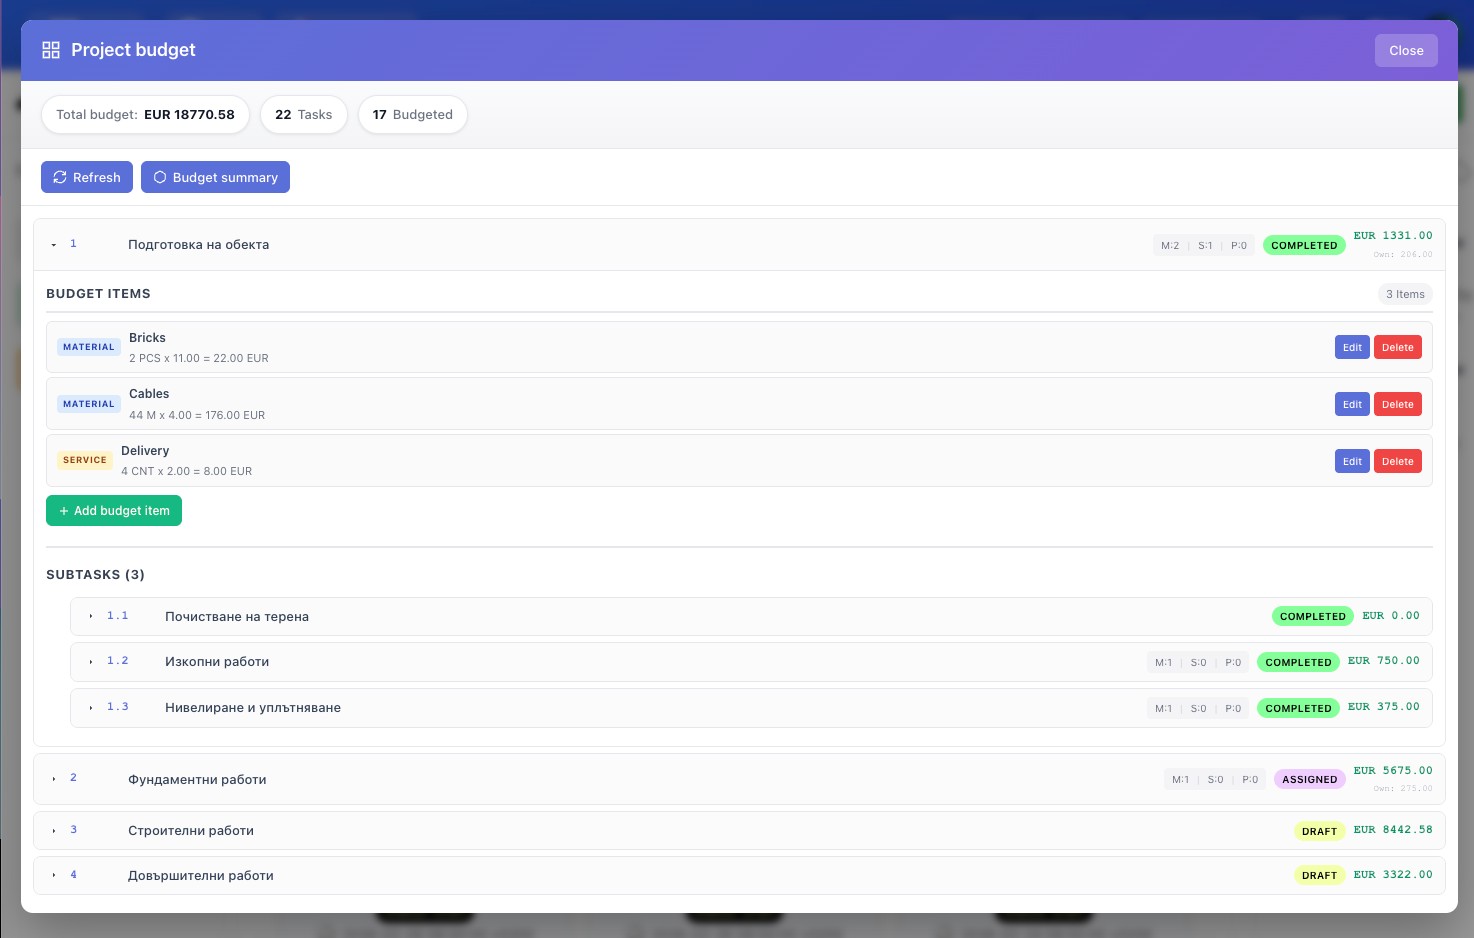Collapse task 1 Подготовка на обекта

point(54,243)
